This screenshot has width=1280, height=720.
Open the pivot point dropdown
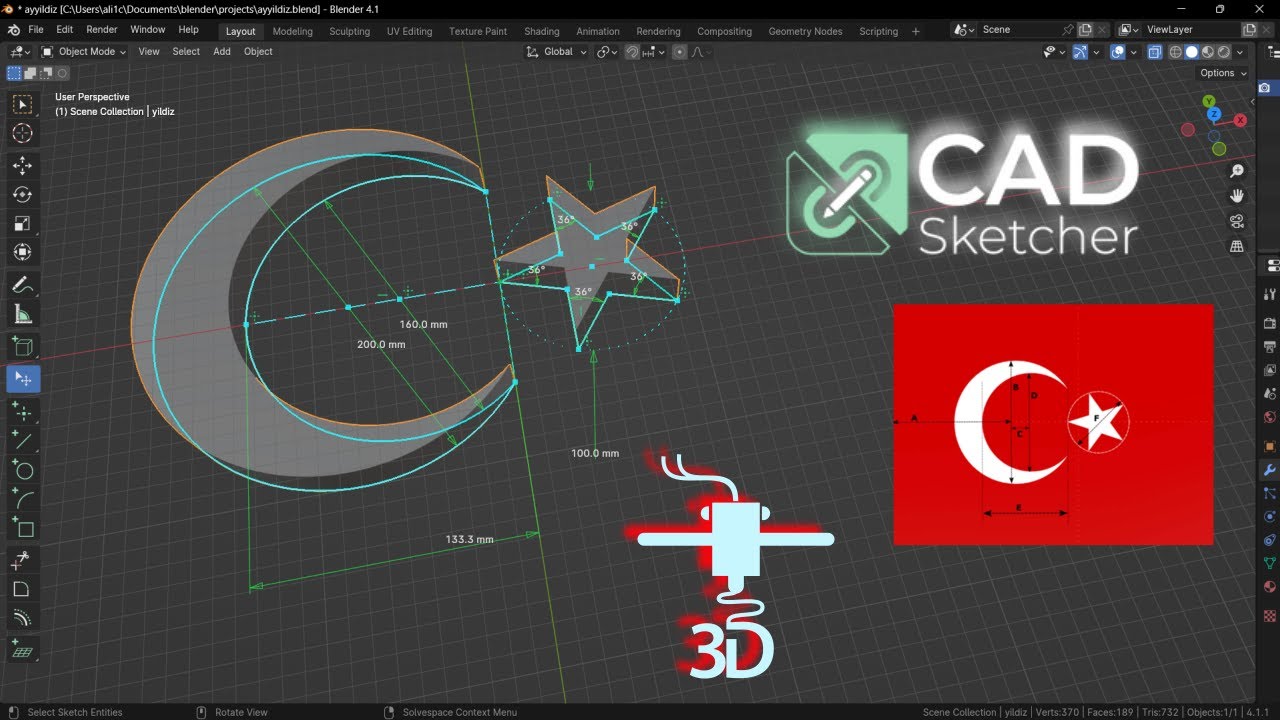608,51
